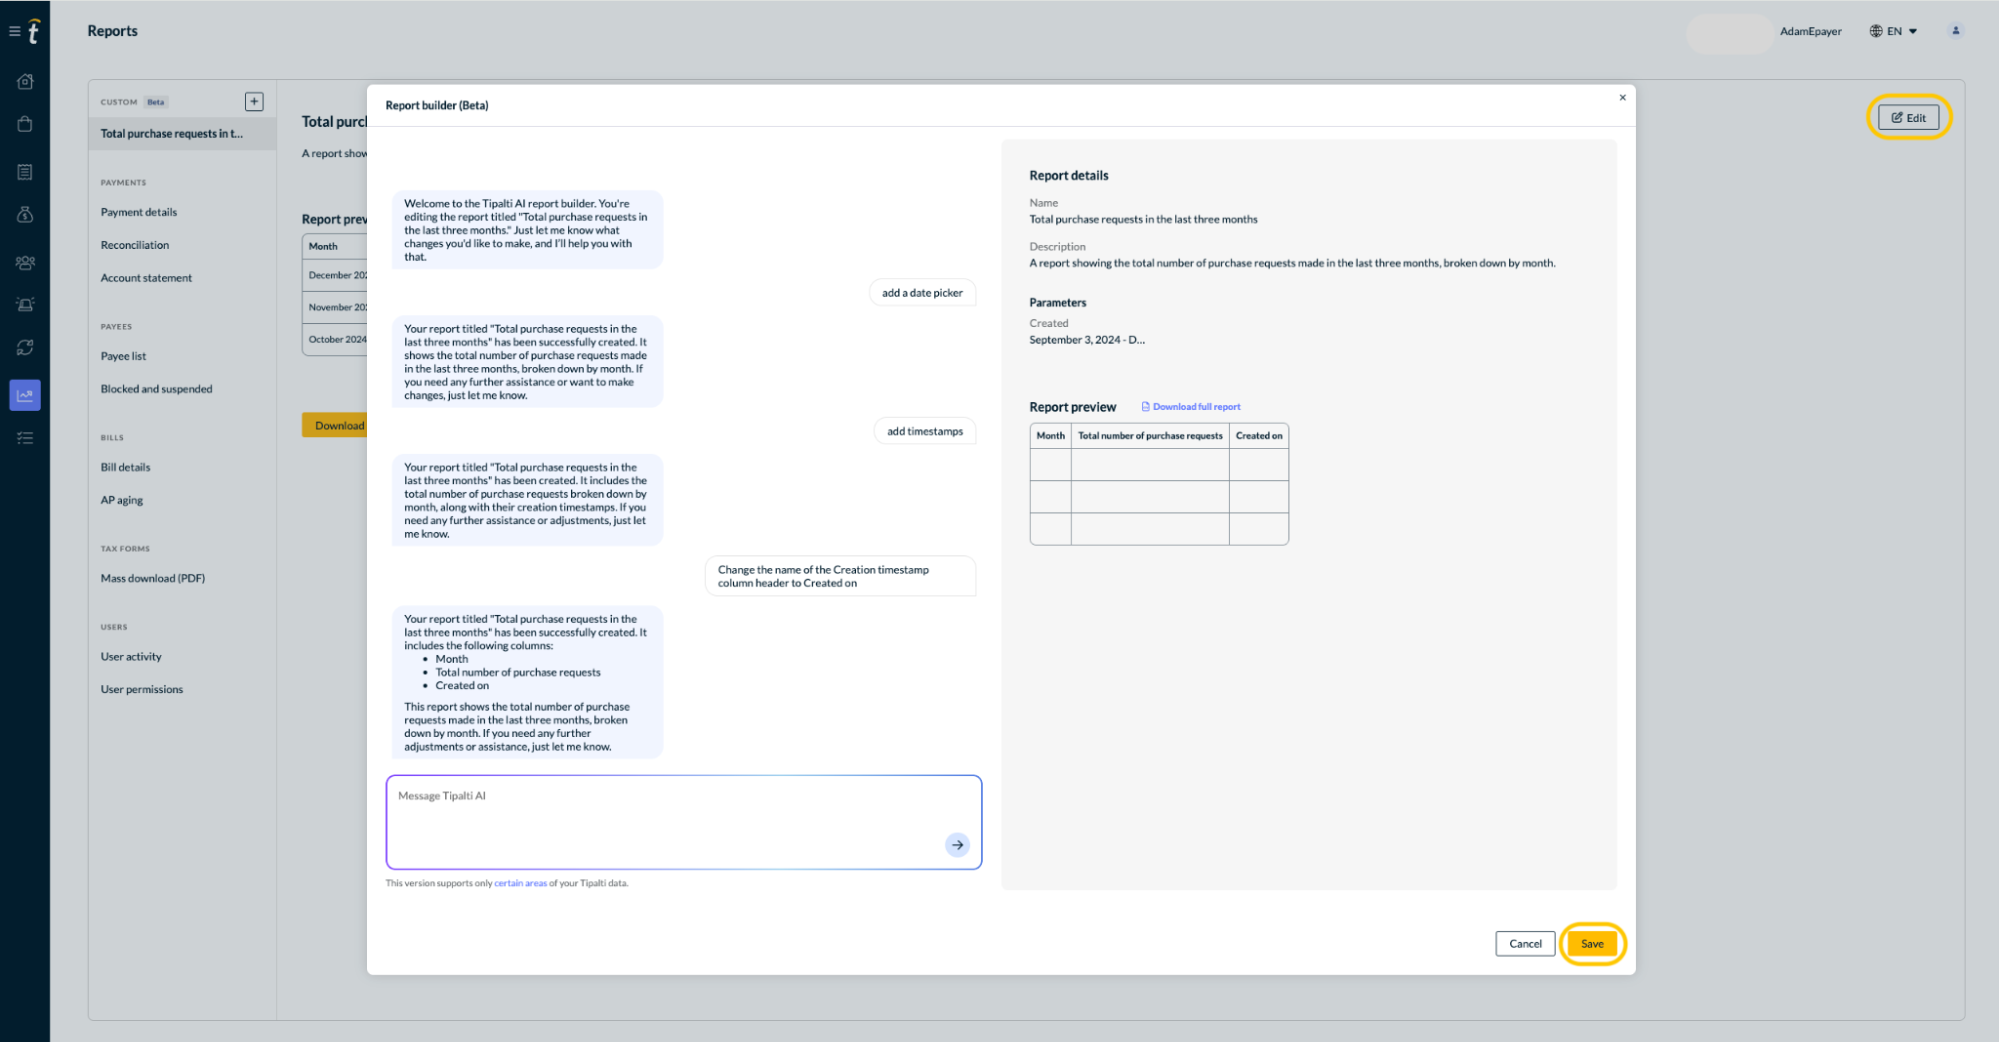The height and width of the screenshot is (1043, 1999).
Task: Click the 'Report builder (Beta)' dialog title
Action: click(437, 105)
